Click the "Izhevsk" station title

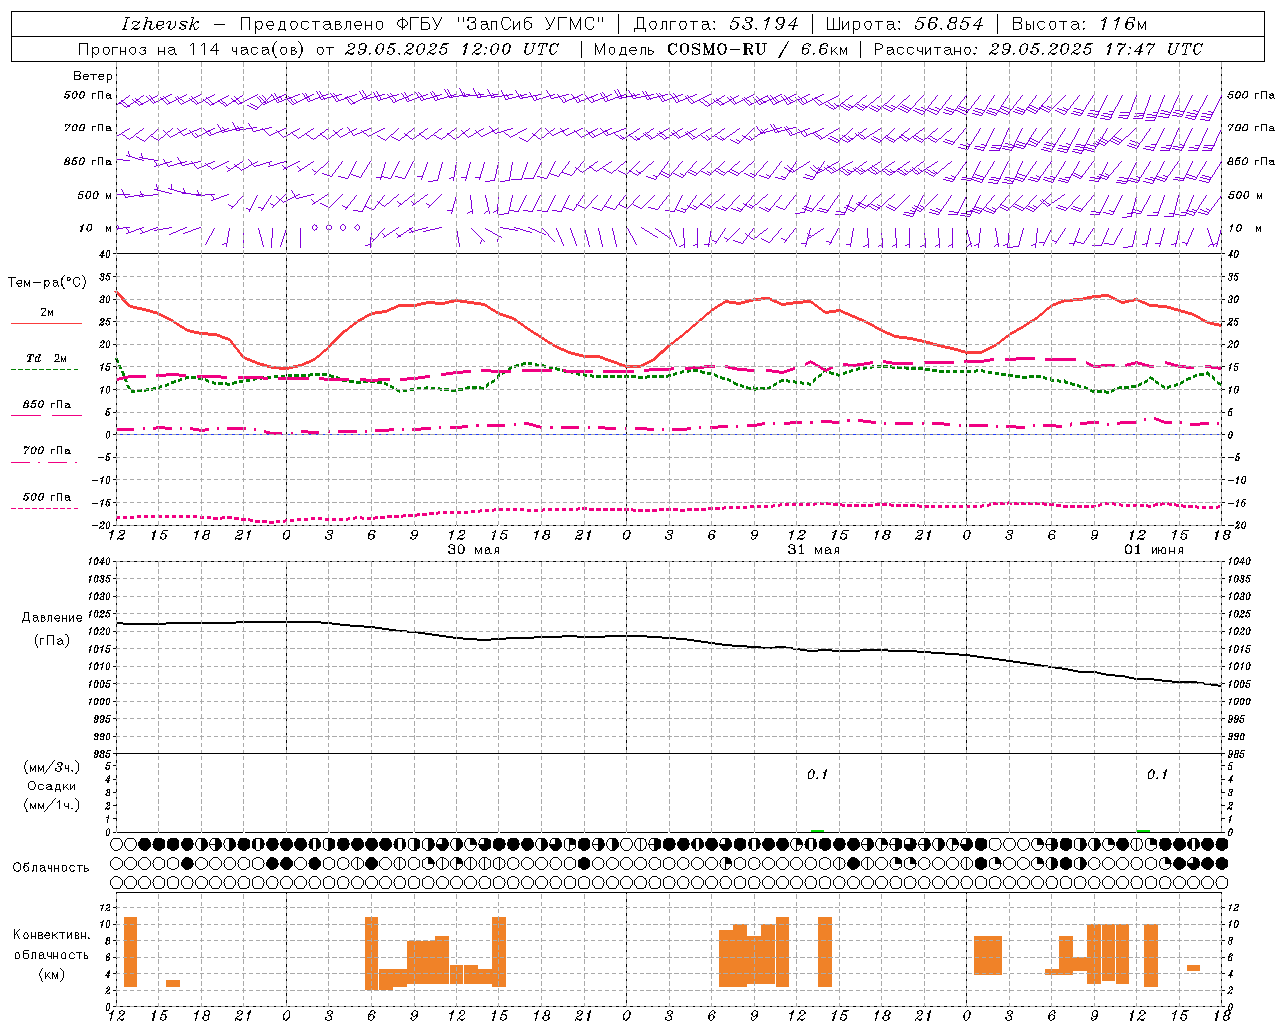(x=160, y=24)
